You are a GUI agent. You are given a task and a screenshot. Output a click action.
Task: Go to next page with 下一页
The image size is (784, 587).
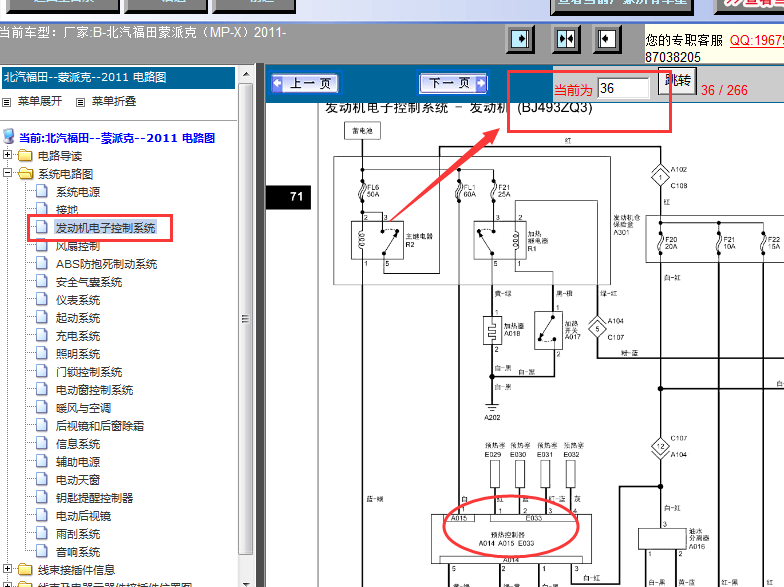tap(453, 83)
